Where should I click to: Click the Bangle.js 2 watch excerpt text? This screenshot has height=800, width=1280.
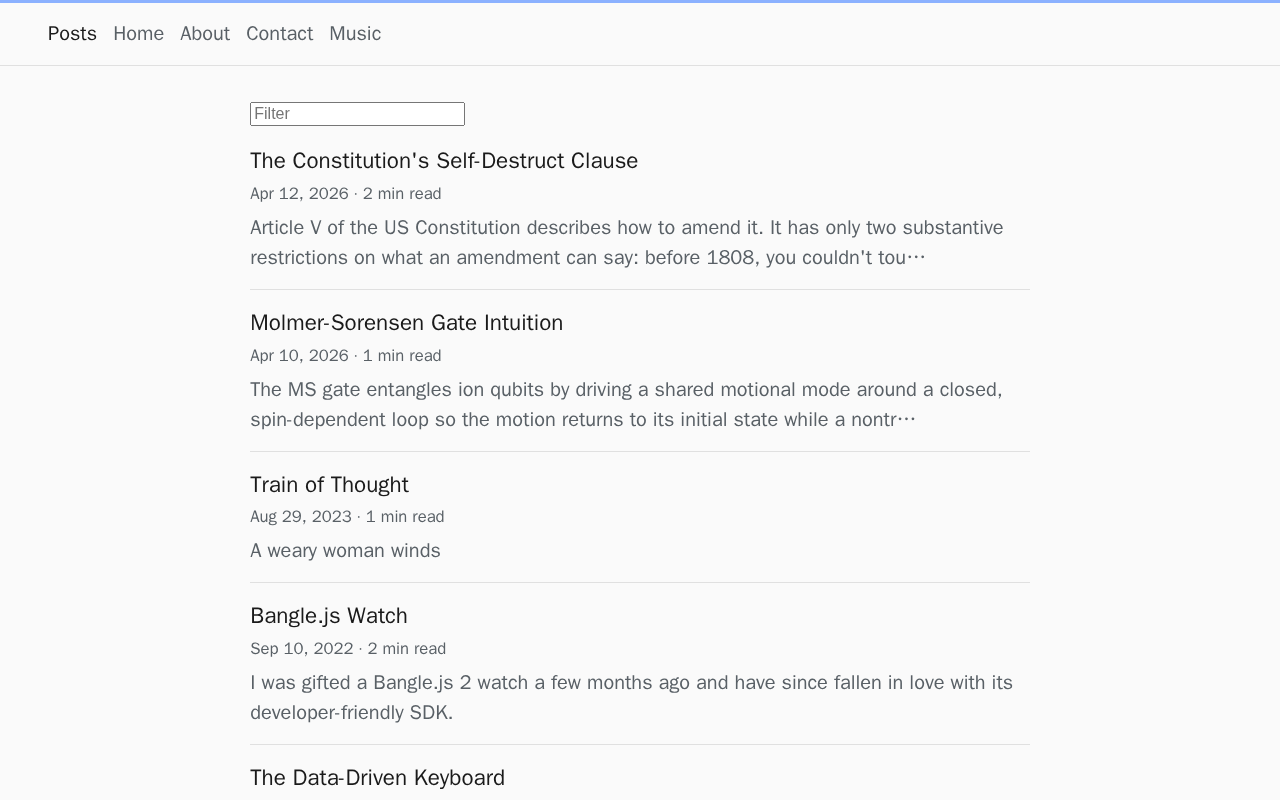tap(631, 698)
